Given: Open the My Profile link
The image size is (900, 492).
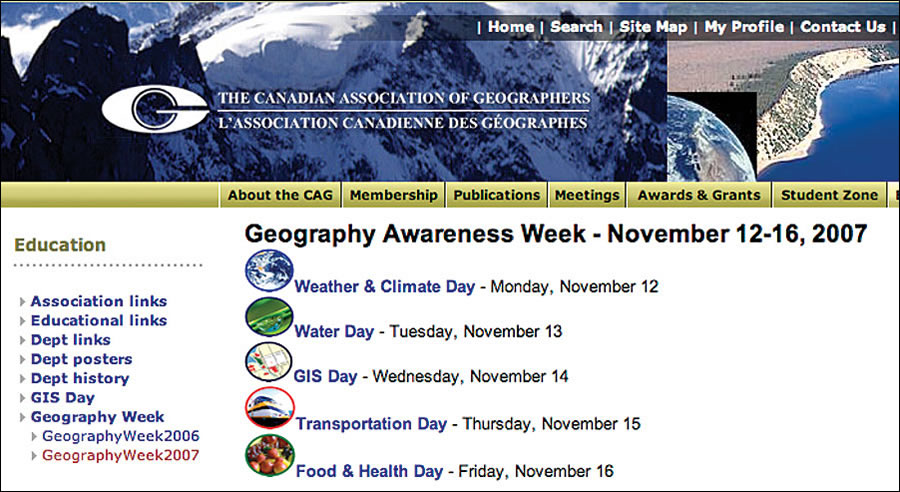Looking at the screenshot, I should 744,27.
